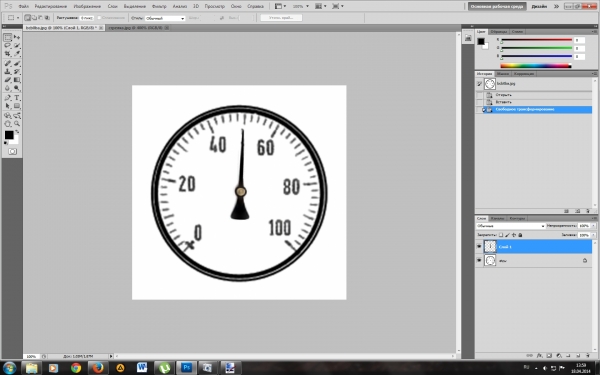The image size is (600, 375).
Task: Select the Move tool
Action: tap(17, 37)
